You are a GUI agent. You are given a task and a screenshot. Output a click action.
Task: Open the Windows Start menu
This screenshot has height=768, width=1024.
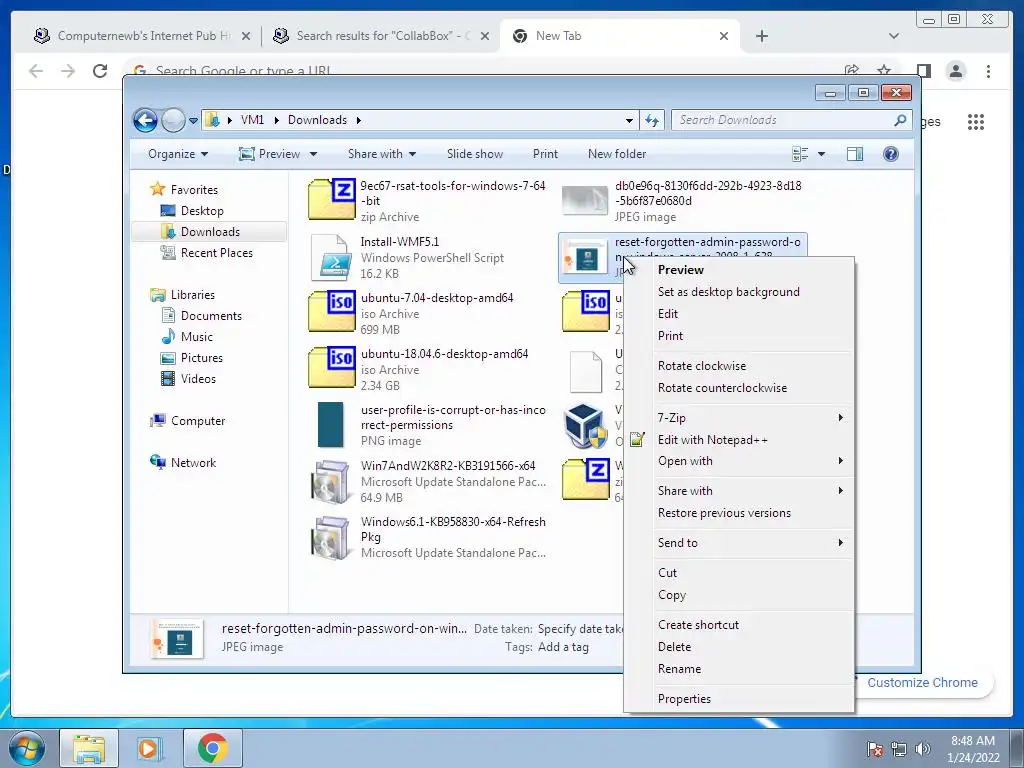[x=26, y=748]
